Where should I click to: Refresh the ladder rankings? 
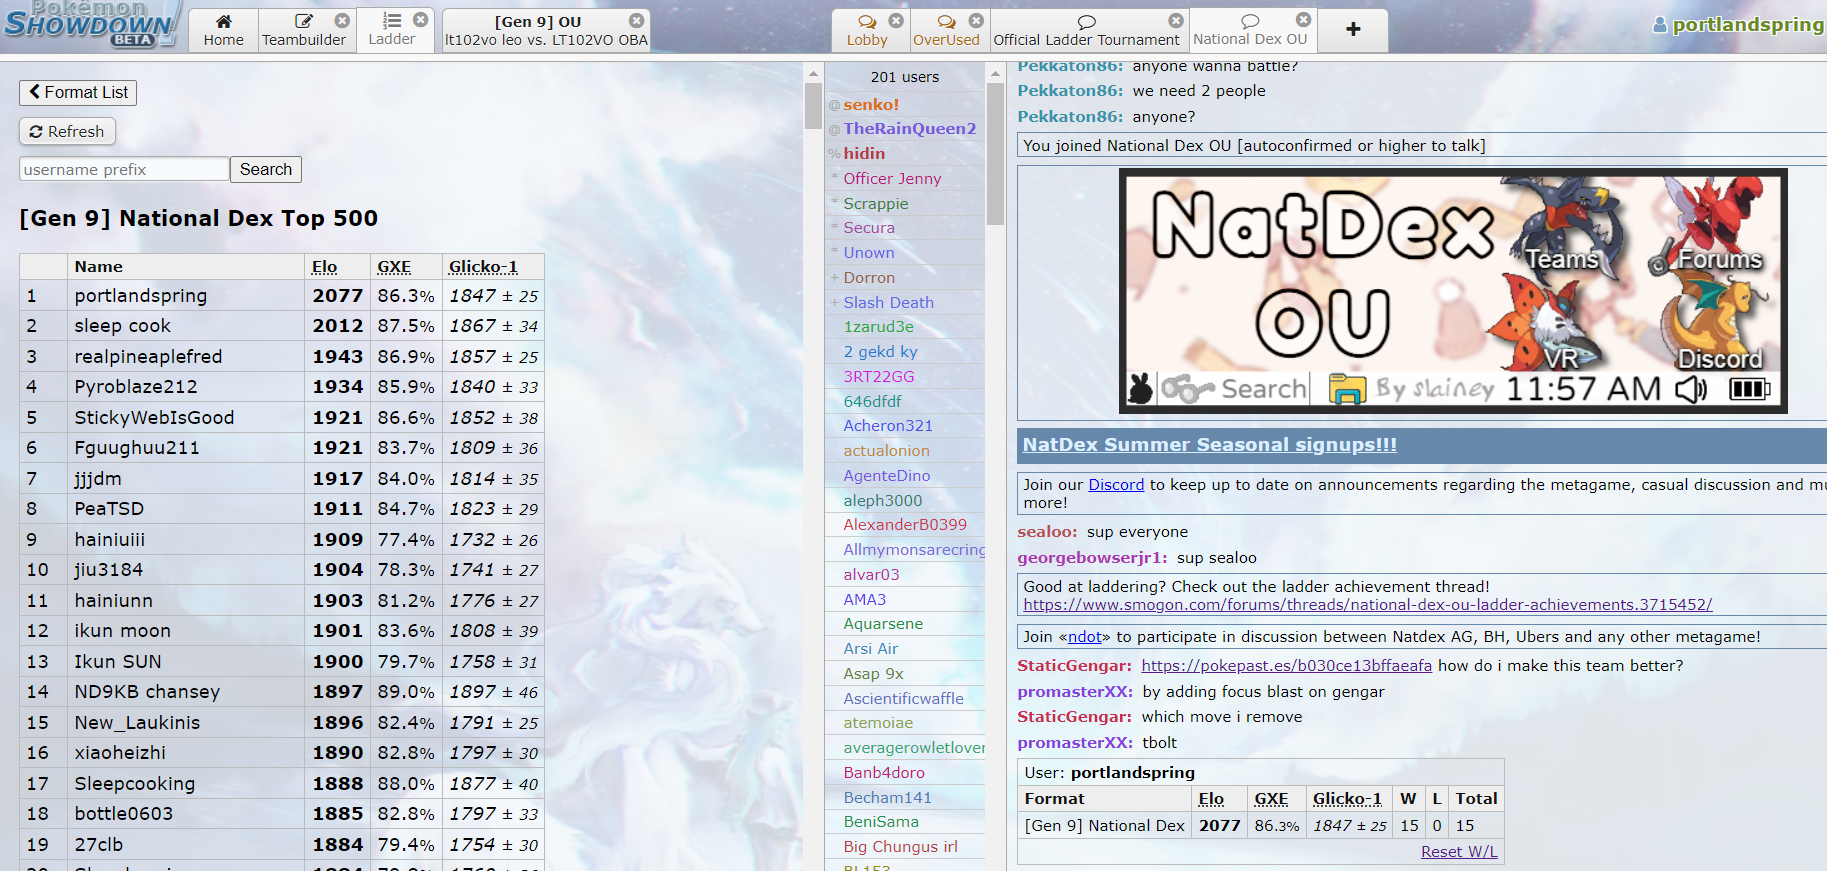point(67,131)
